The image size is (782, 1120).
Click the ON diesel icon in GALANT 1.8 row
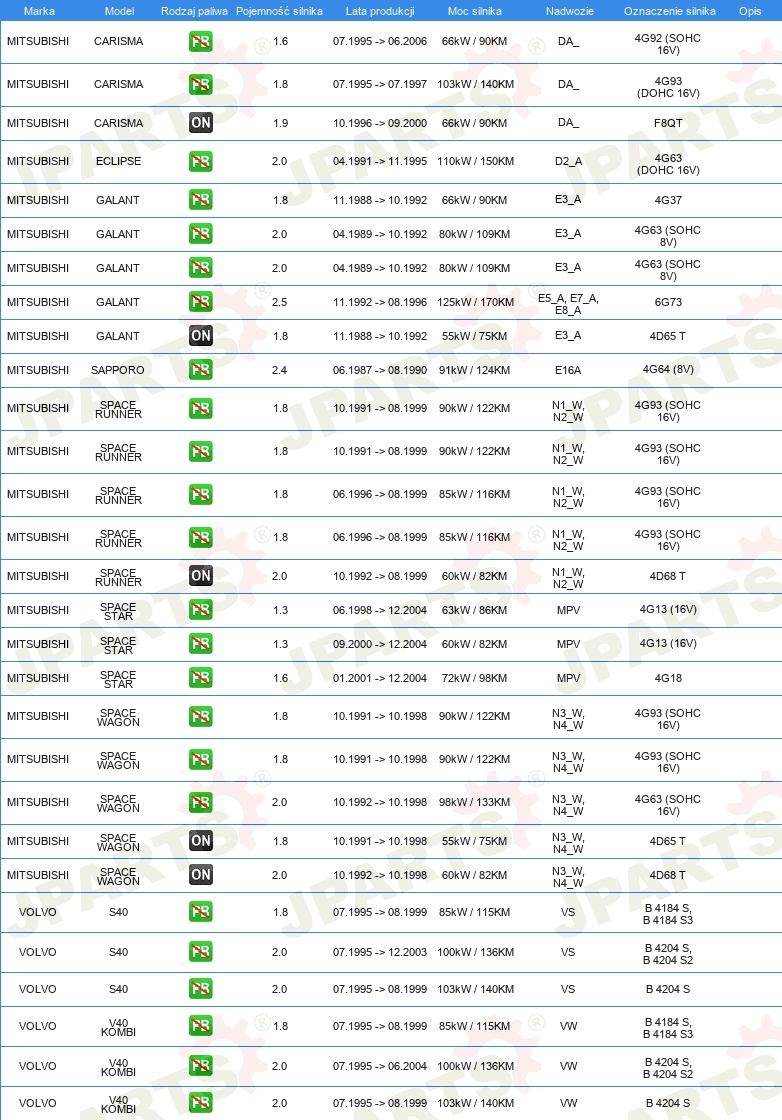(x=201, y=336)
